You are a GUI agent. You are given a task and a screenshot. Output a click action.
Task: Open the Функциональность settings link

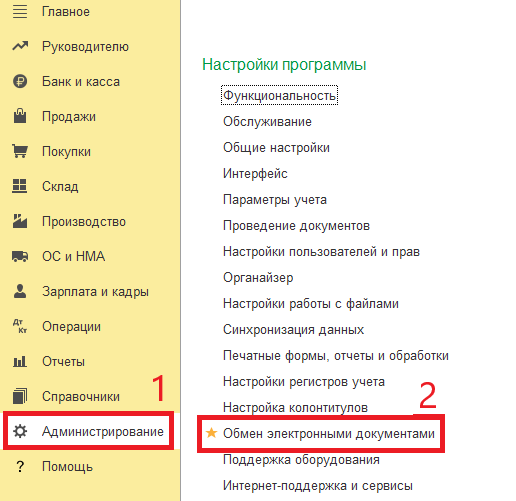pyautogui.click(x=279, y=96)
